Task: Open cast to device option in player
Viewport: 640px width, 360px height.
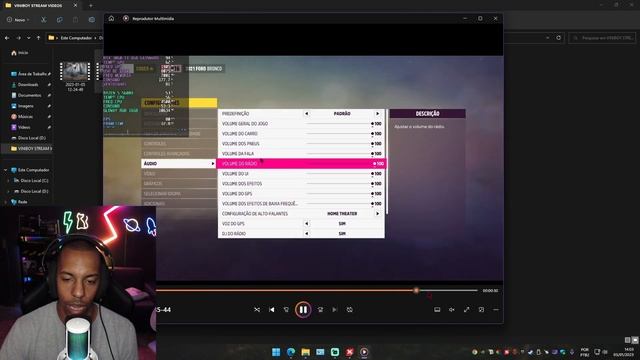Action: [437, 310]
